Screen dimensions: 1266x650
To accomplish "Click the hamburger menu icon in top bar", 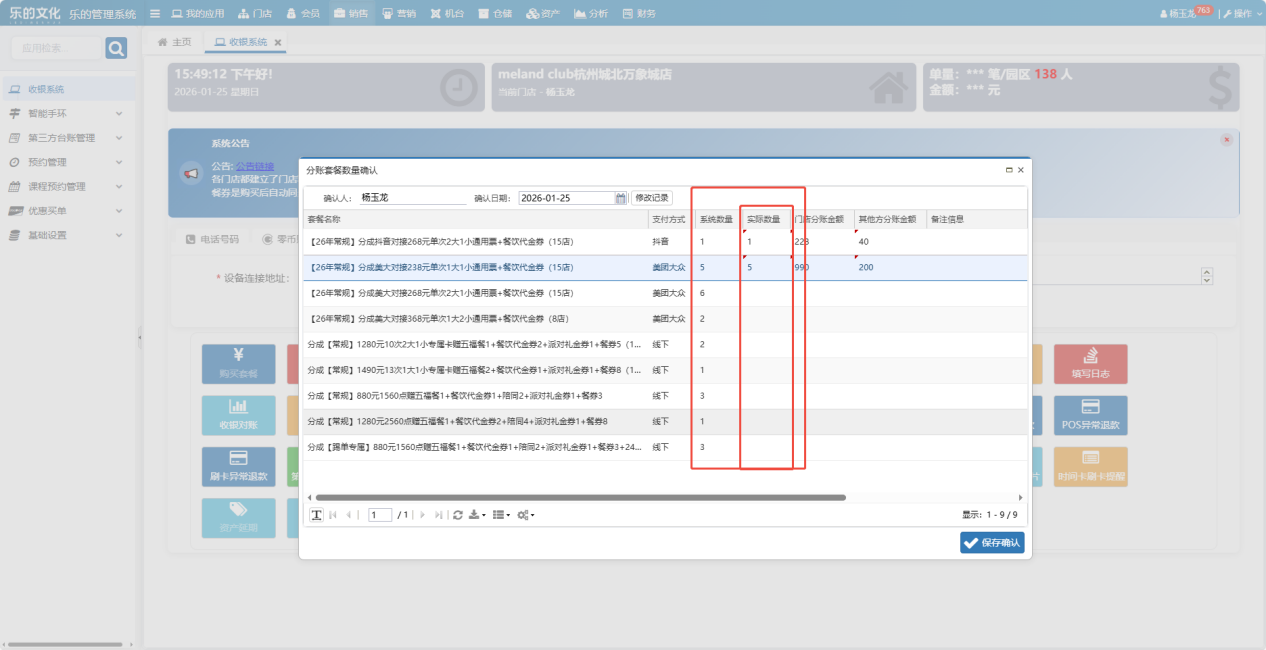I will (x=154, y=14).
